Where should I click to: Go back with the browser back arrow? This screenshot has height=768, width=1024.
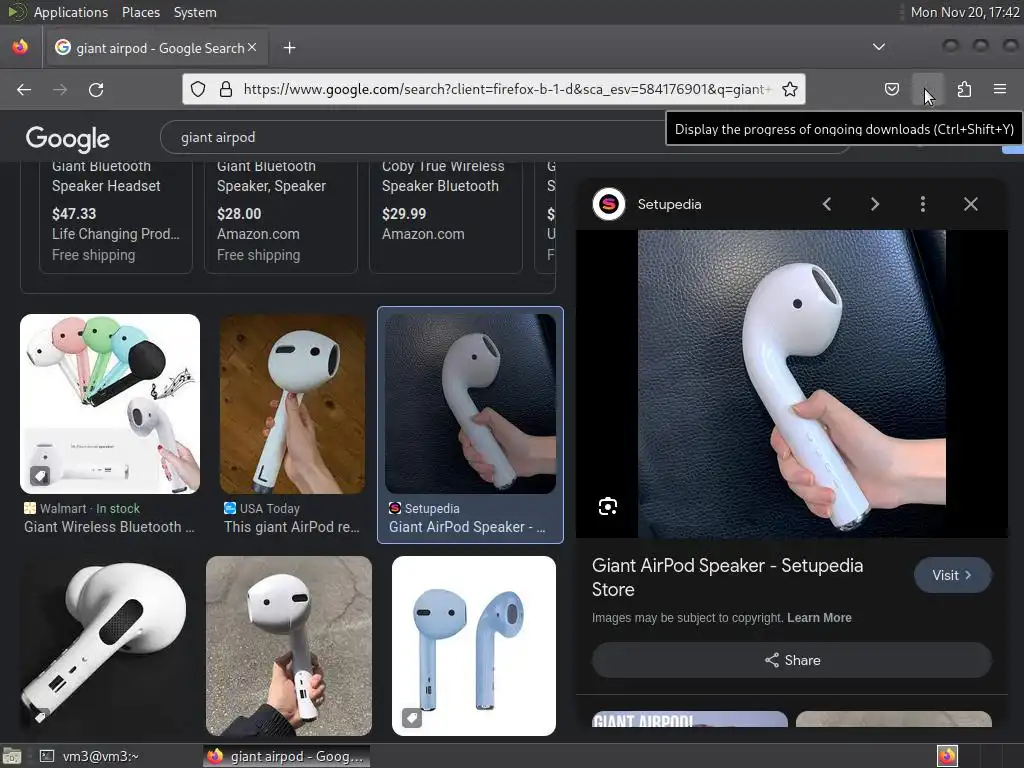click(24, 89)
